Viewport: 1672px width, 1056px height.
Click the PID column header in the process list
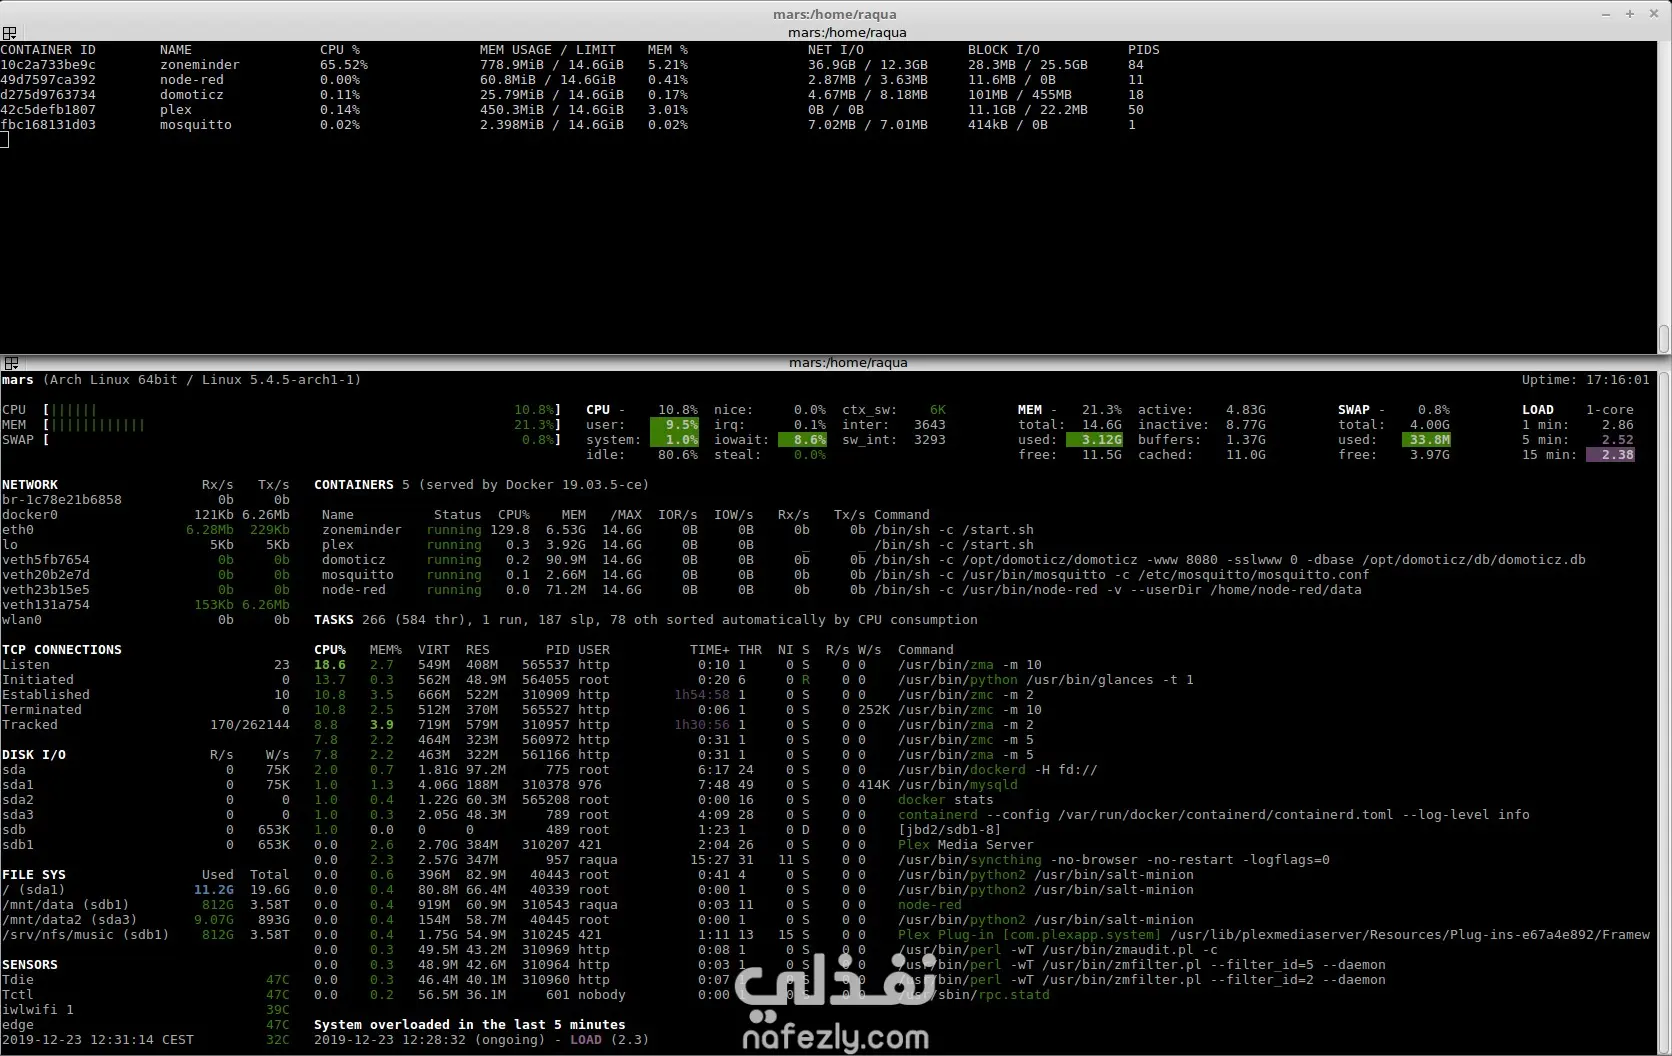(558, 650)
